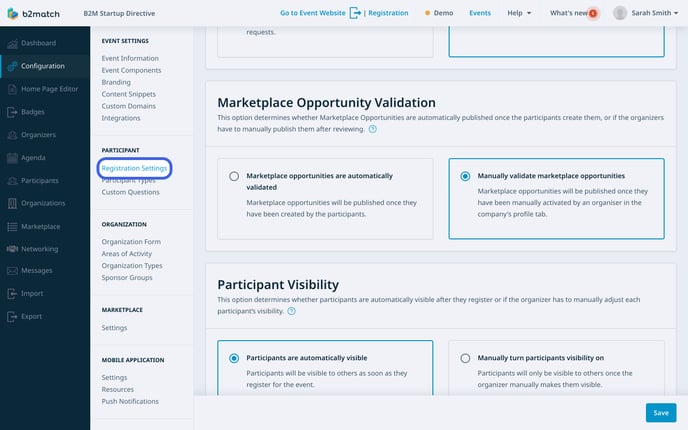Open Registration Settings in participant section
The image size is (688, 430).
pyautogui.click(x=134, y=168)
